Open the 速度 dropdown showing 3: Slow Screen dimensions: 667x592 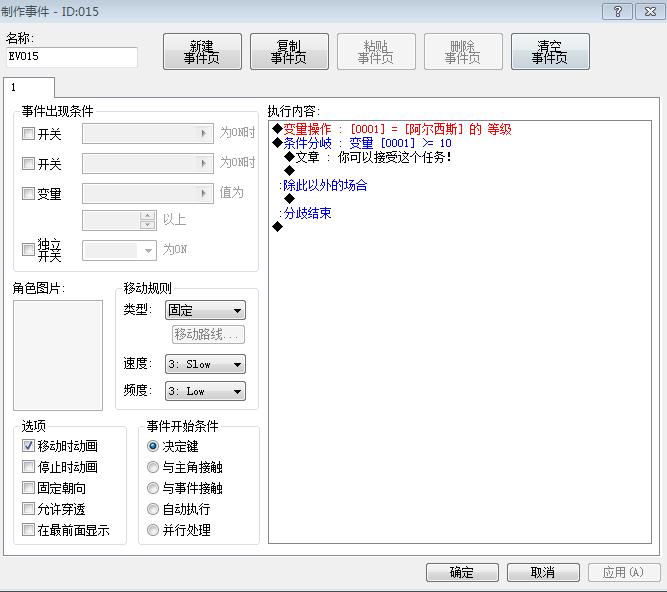[205, 364]
